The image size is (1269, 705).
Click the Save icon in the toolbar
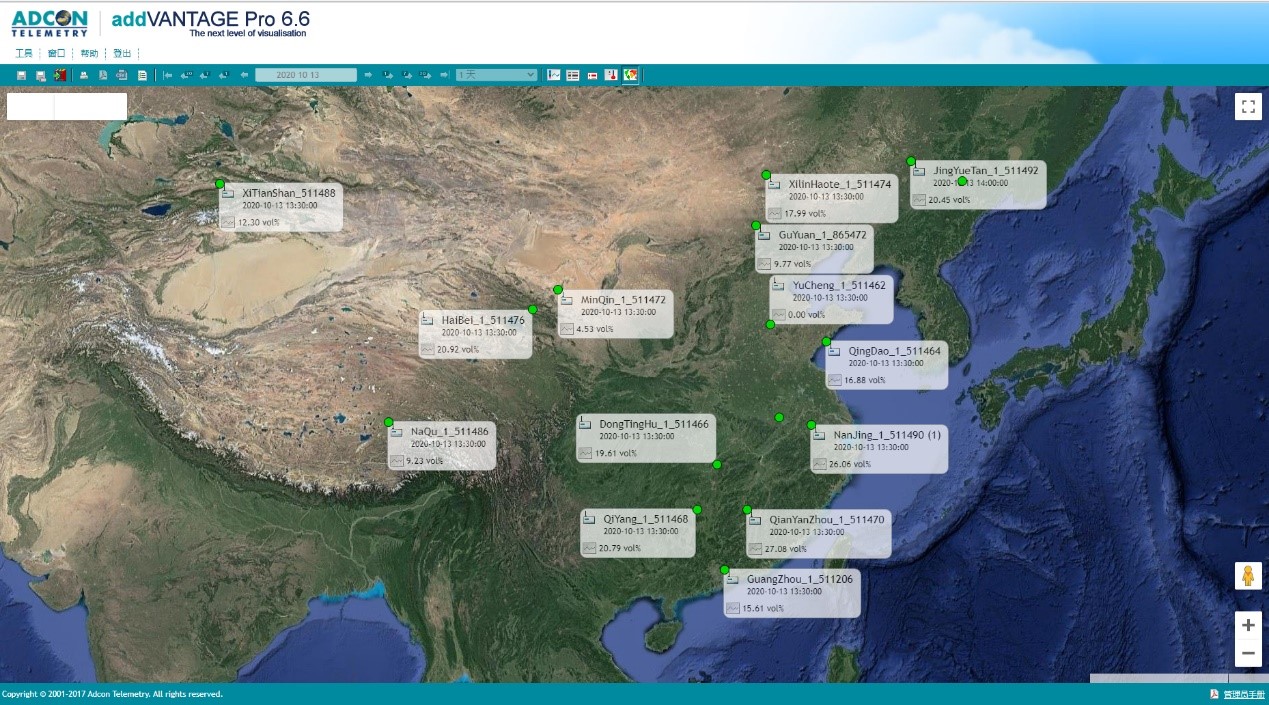pos(22,75)
